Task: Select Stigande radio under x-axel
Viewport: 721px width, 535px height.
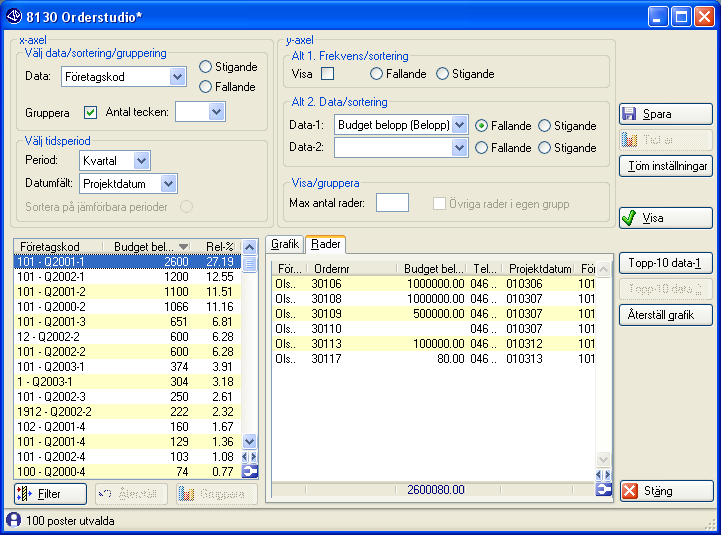Action: coord(205,67)
